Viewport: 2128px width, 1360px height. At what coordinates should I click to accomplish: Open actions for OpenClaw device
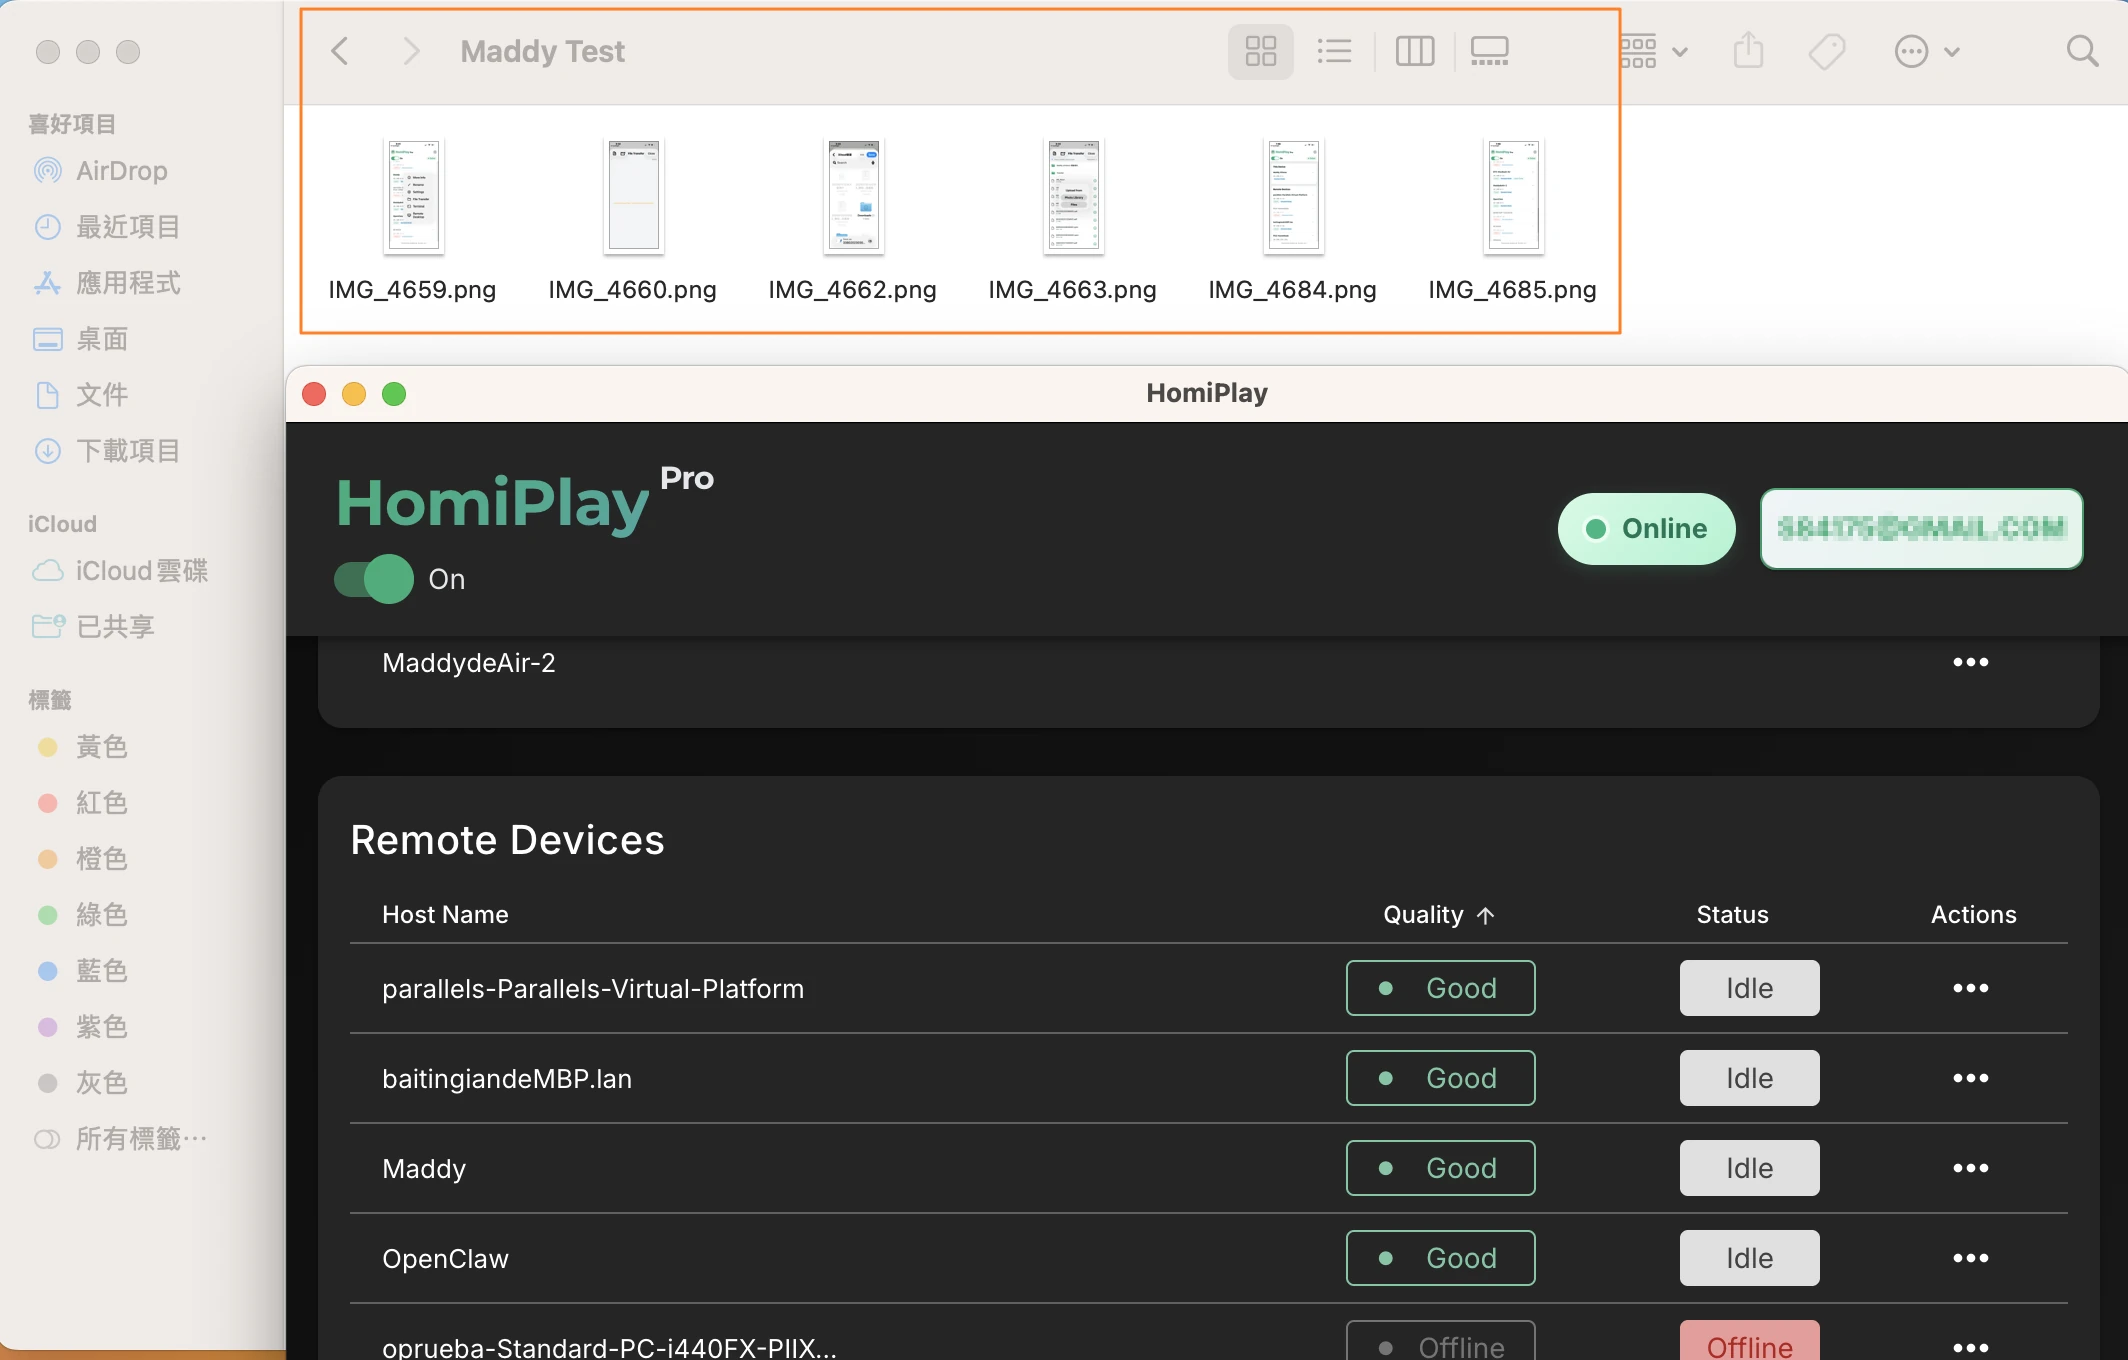1971,1258
